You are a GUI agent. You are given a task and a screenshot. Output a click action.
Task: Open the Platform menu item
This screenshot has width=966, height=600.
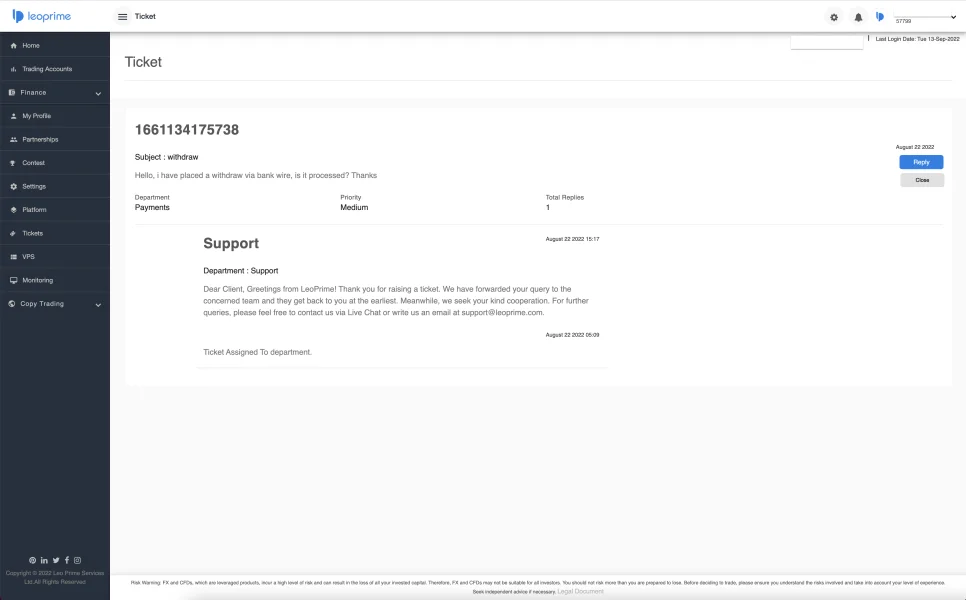(34, 209)
